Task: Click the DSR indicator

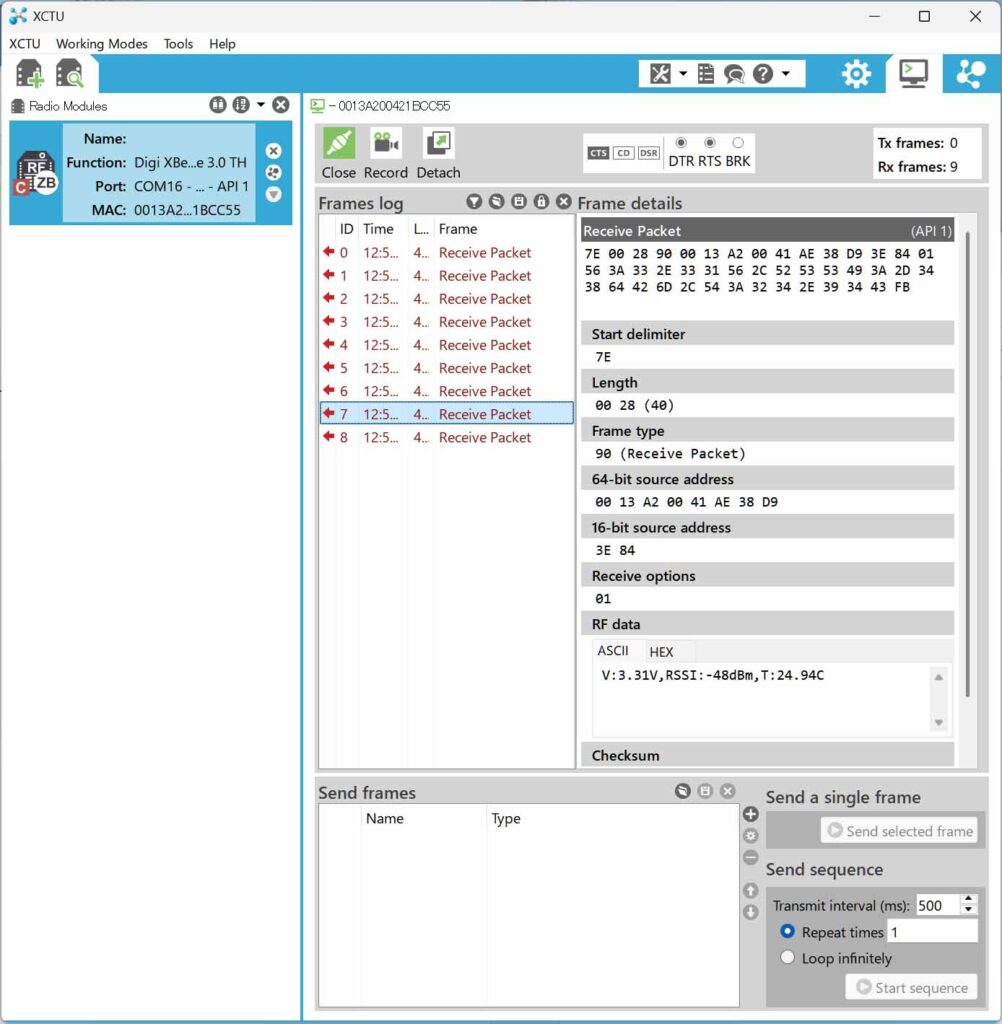Action: (649, 153)
